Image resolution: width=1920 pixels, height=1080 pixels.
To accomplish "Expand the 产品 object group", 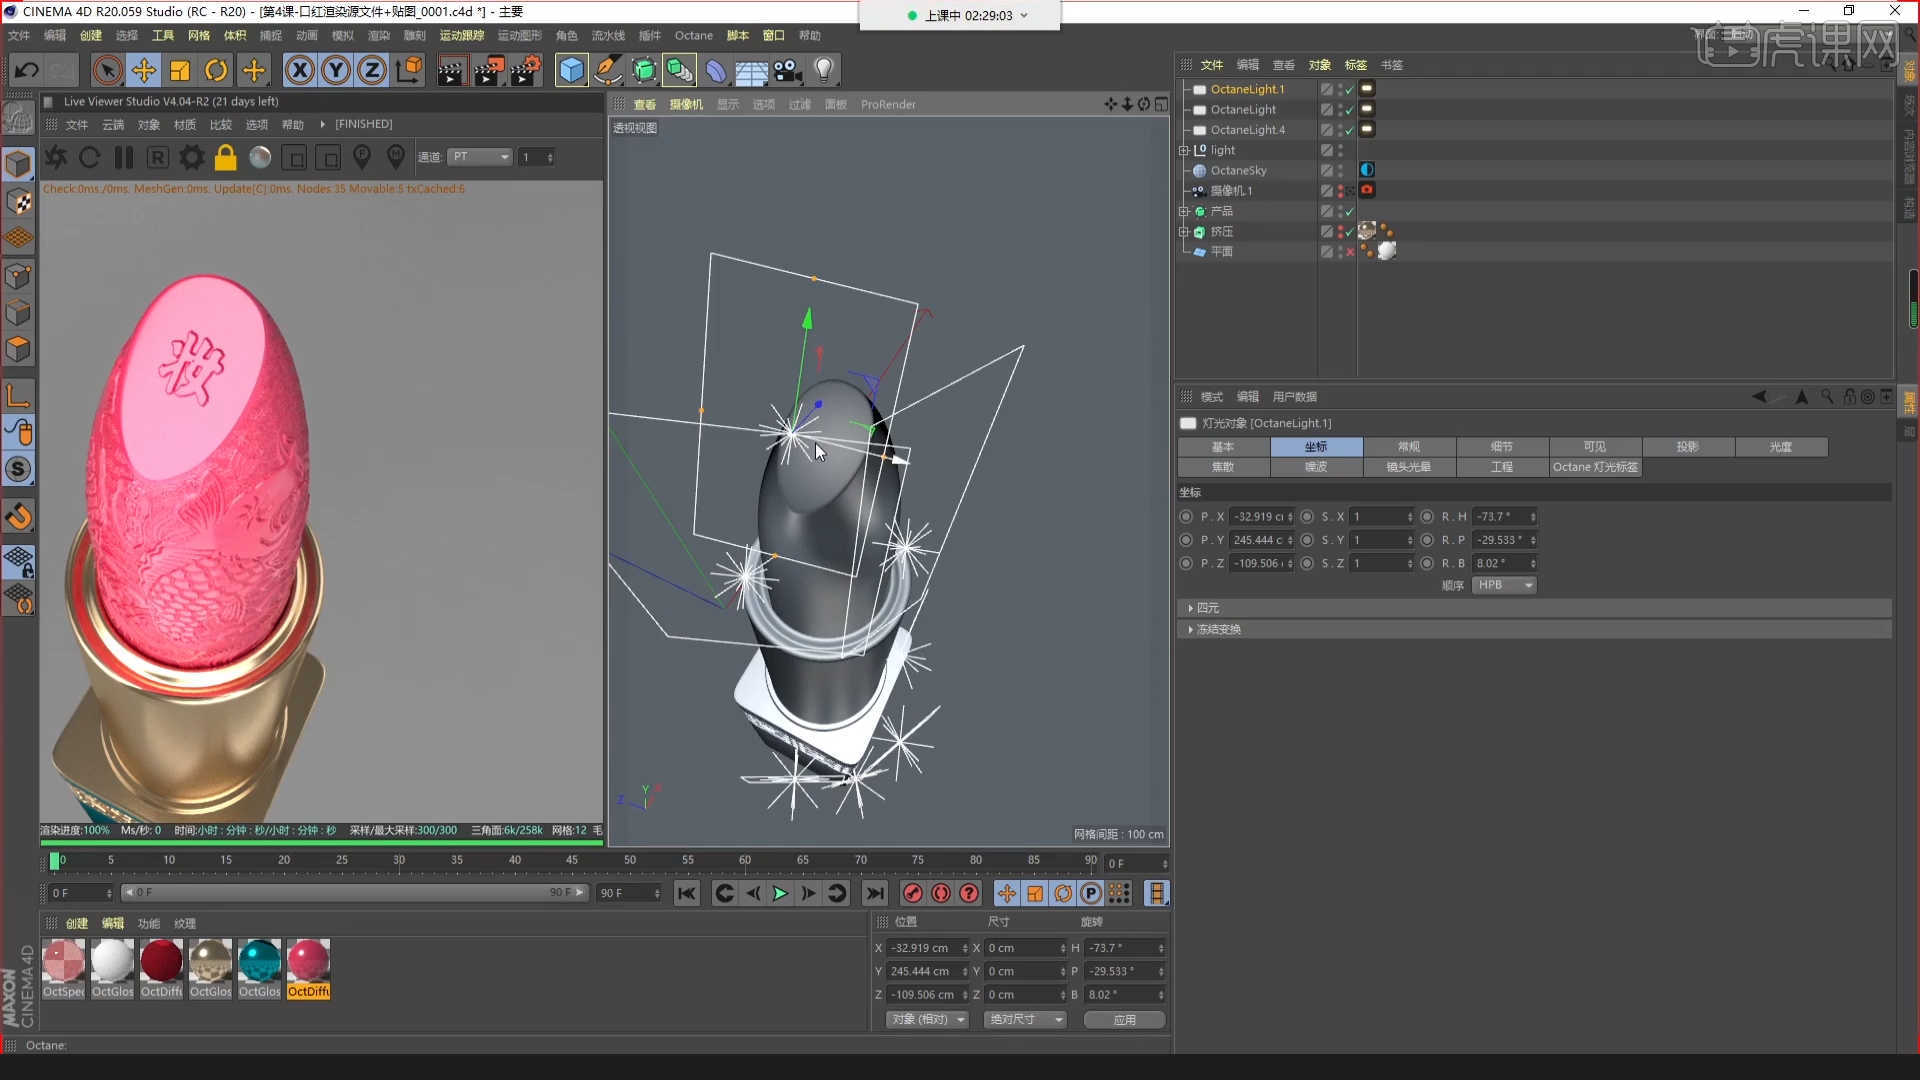I will [x=1184, y=211].
